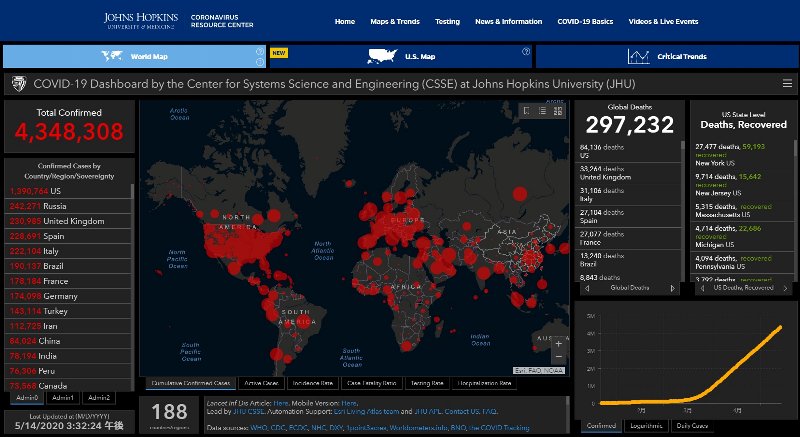Click the United States silhouette icon

382,56
